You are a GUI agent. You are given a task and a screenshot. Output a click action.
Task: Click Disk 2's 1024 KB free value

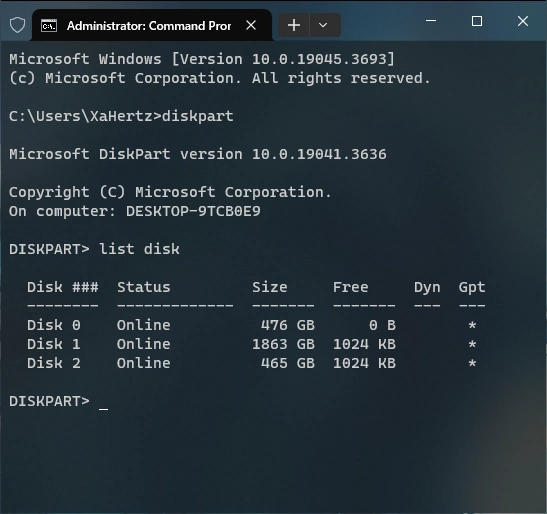tap(364, 363)
